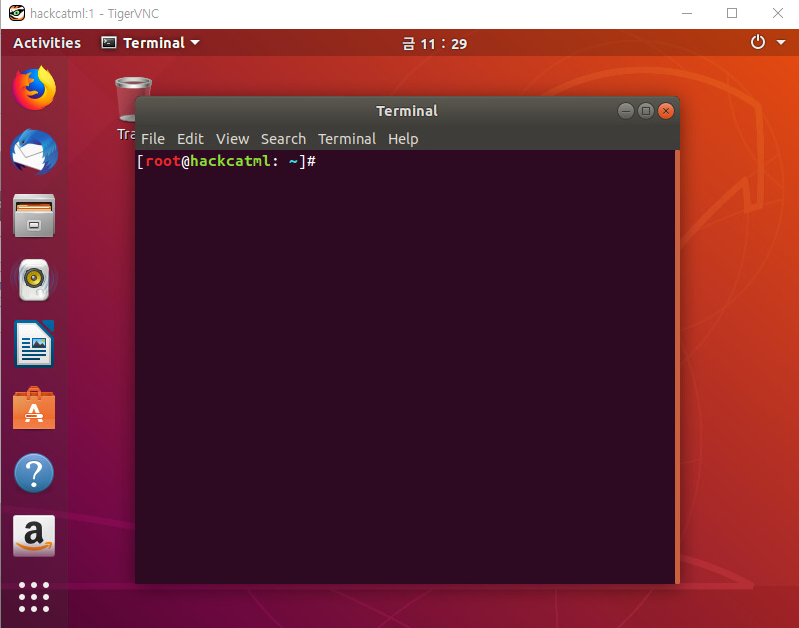Open LibreOffice Writer from the dock

pyautogui.click(x=34, y=344)
